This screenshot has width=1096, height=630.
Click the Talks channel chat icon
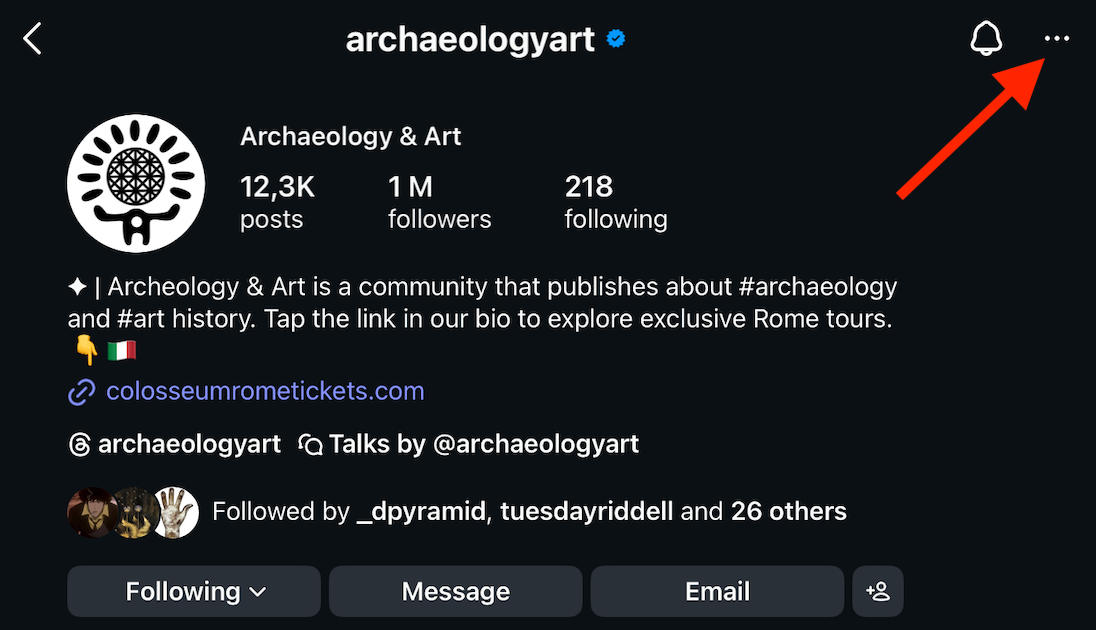[x=311, y=445]
